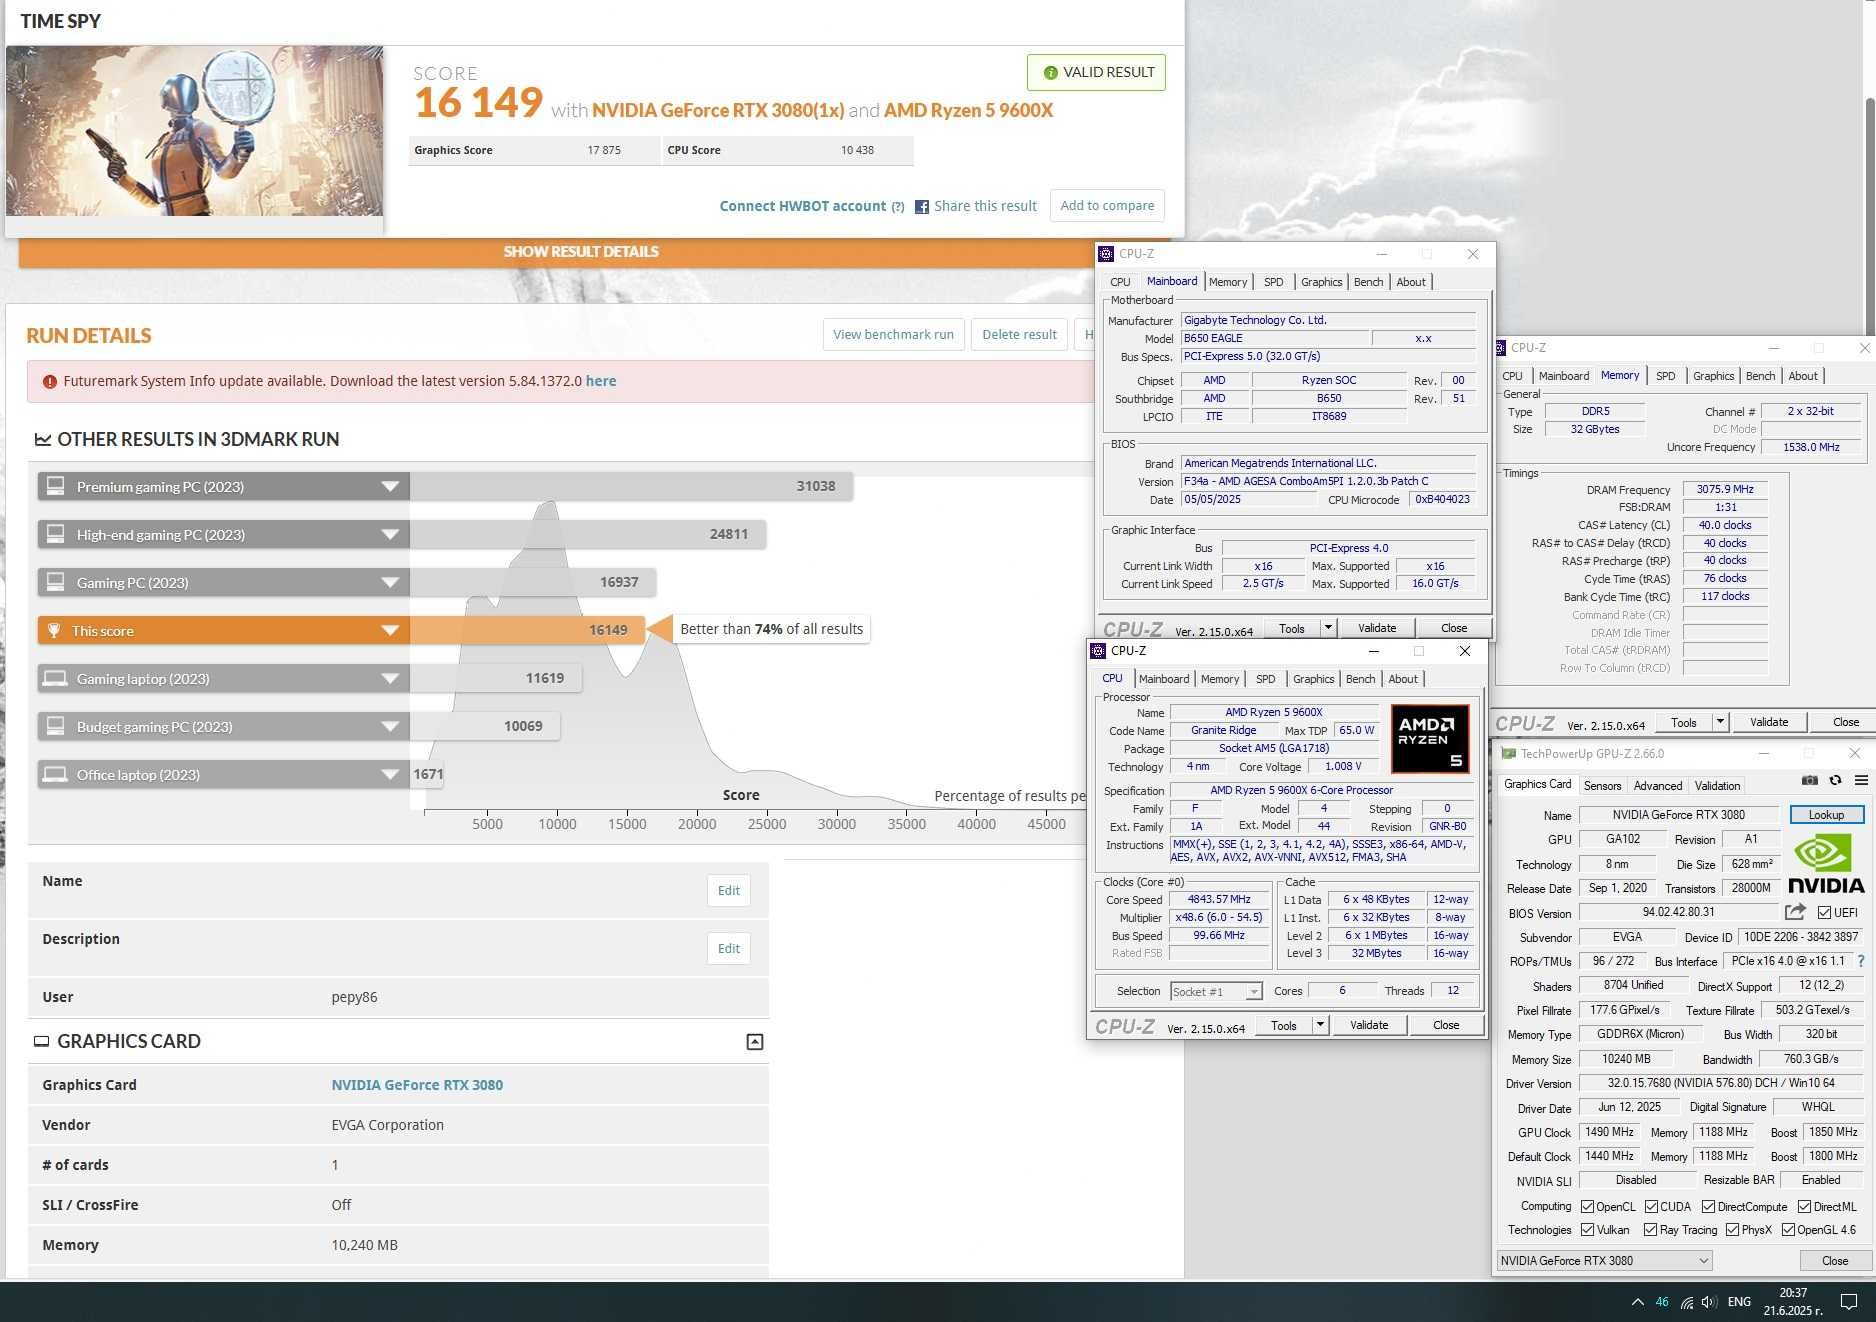Switch to Advanced tab in GPU-Z
Image resolution: width=1876 pixels, height=1322 pixels.
click(1658, 786)
